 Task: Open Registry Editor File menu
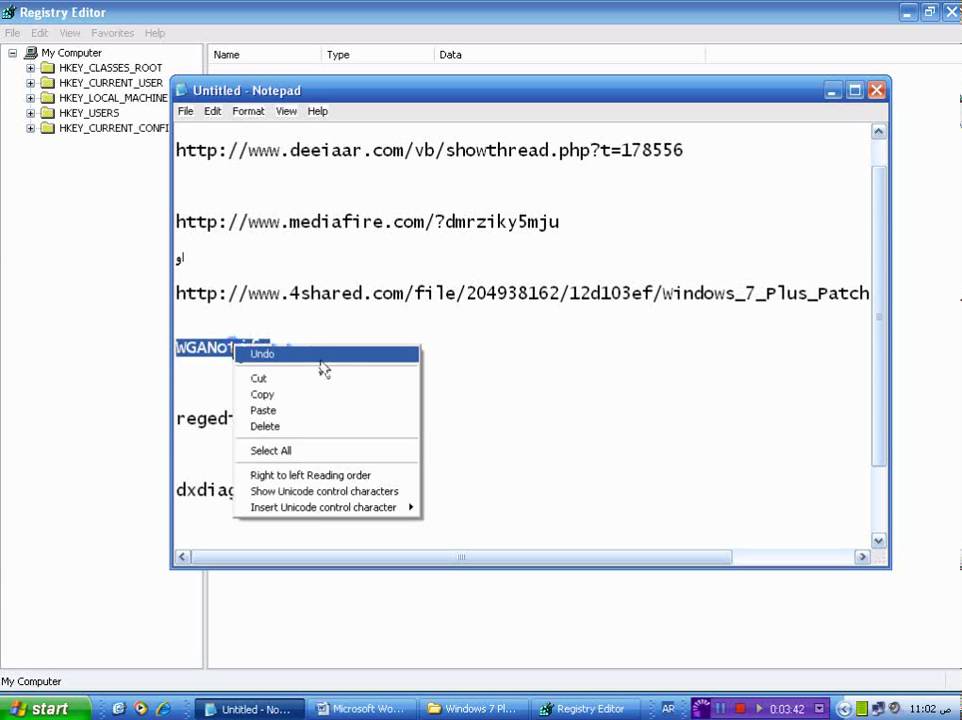12,33
